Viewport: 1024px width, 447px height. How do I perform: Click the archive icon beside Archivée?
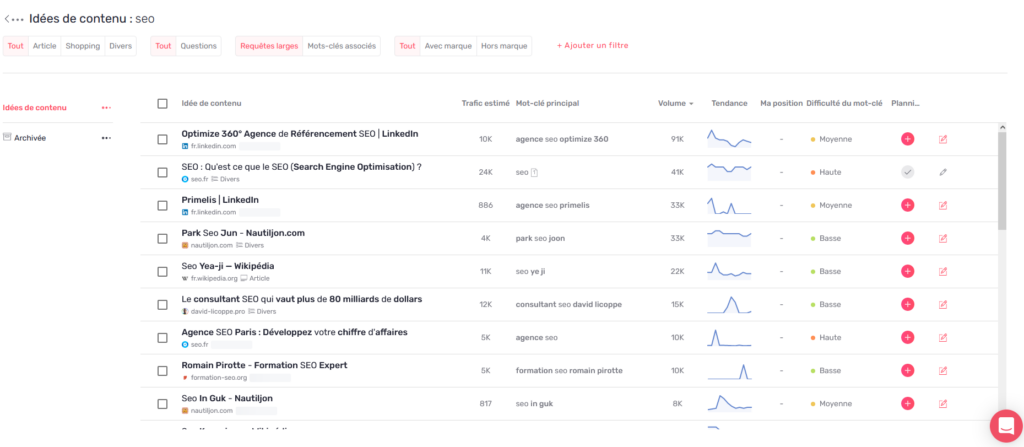click(x=7, y=137)
